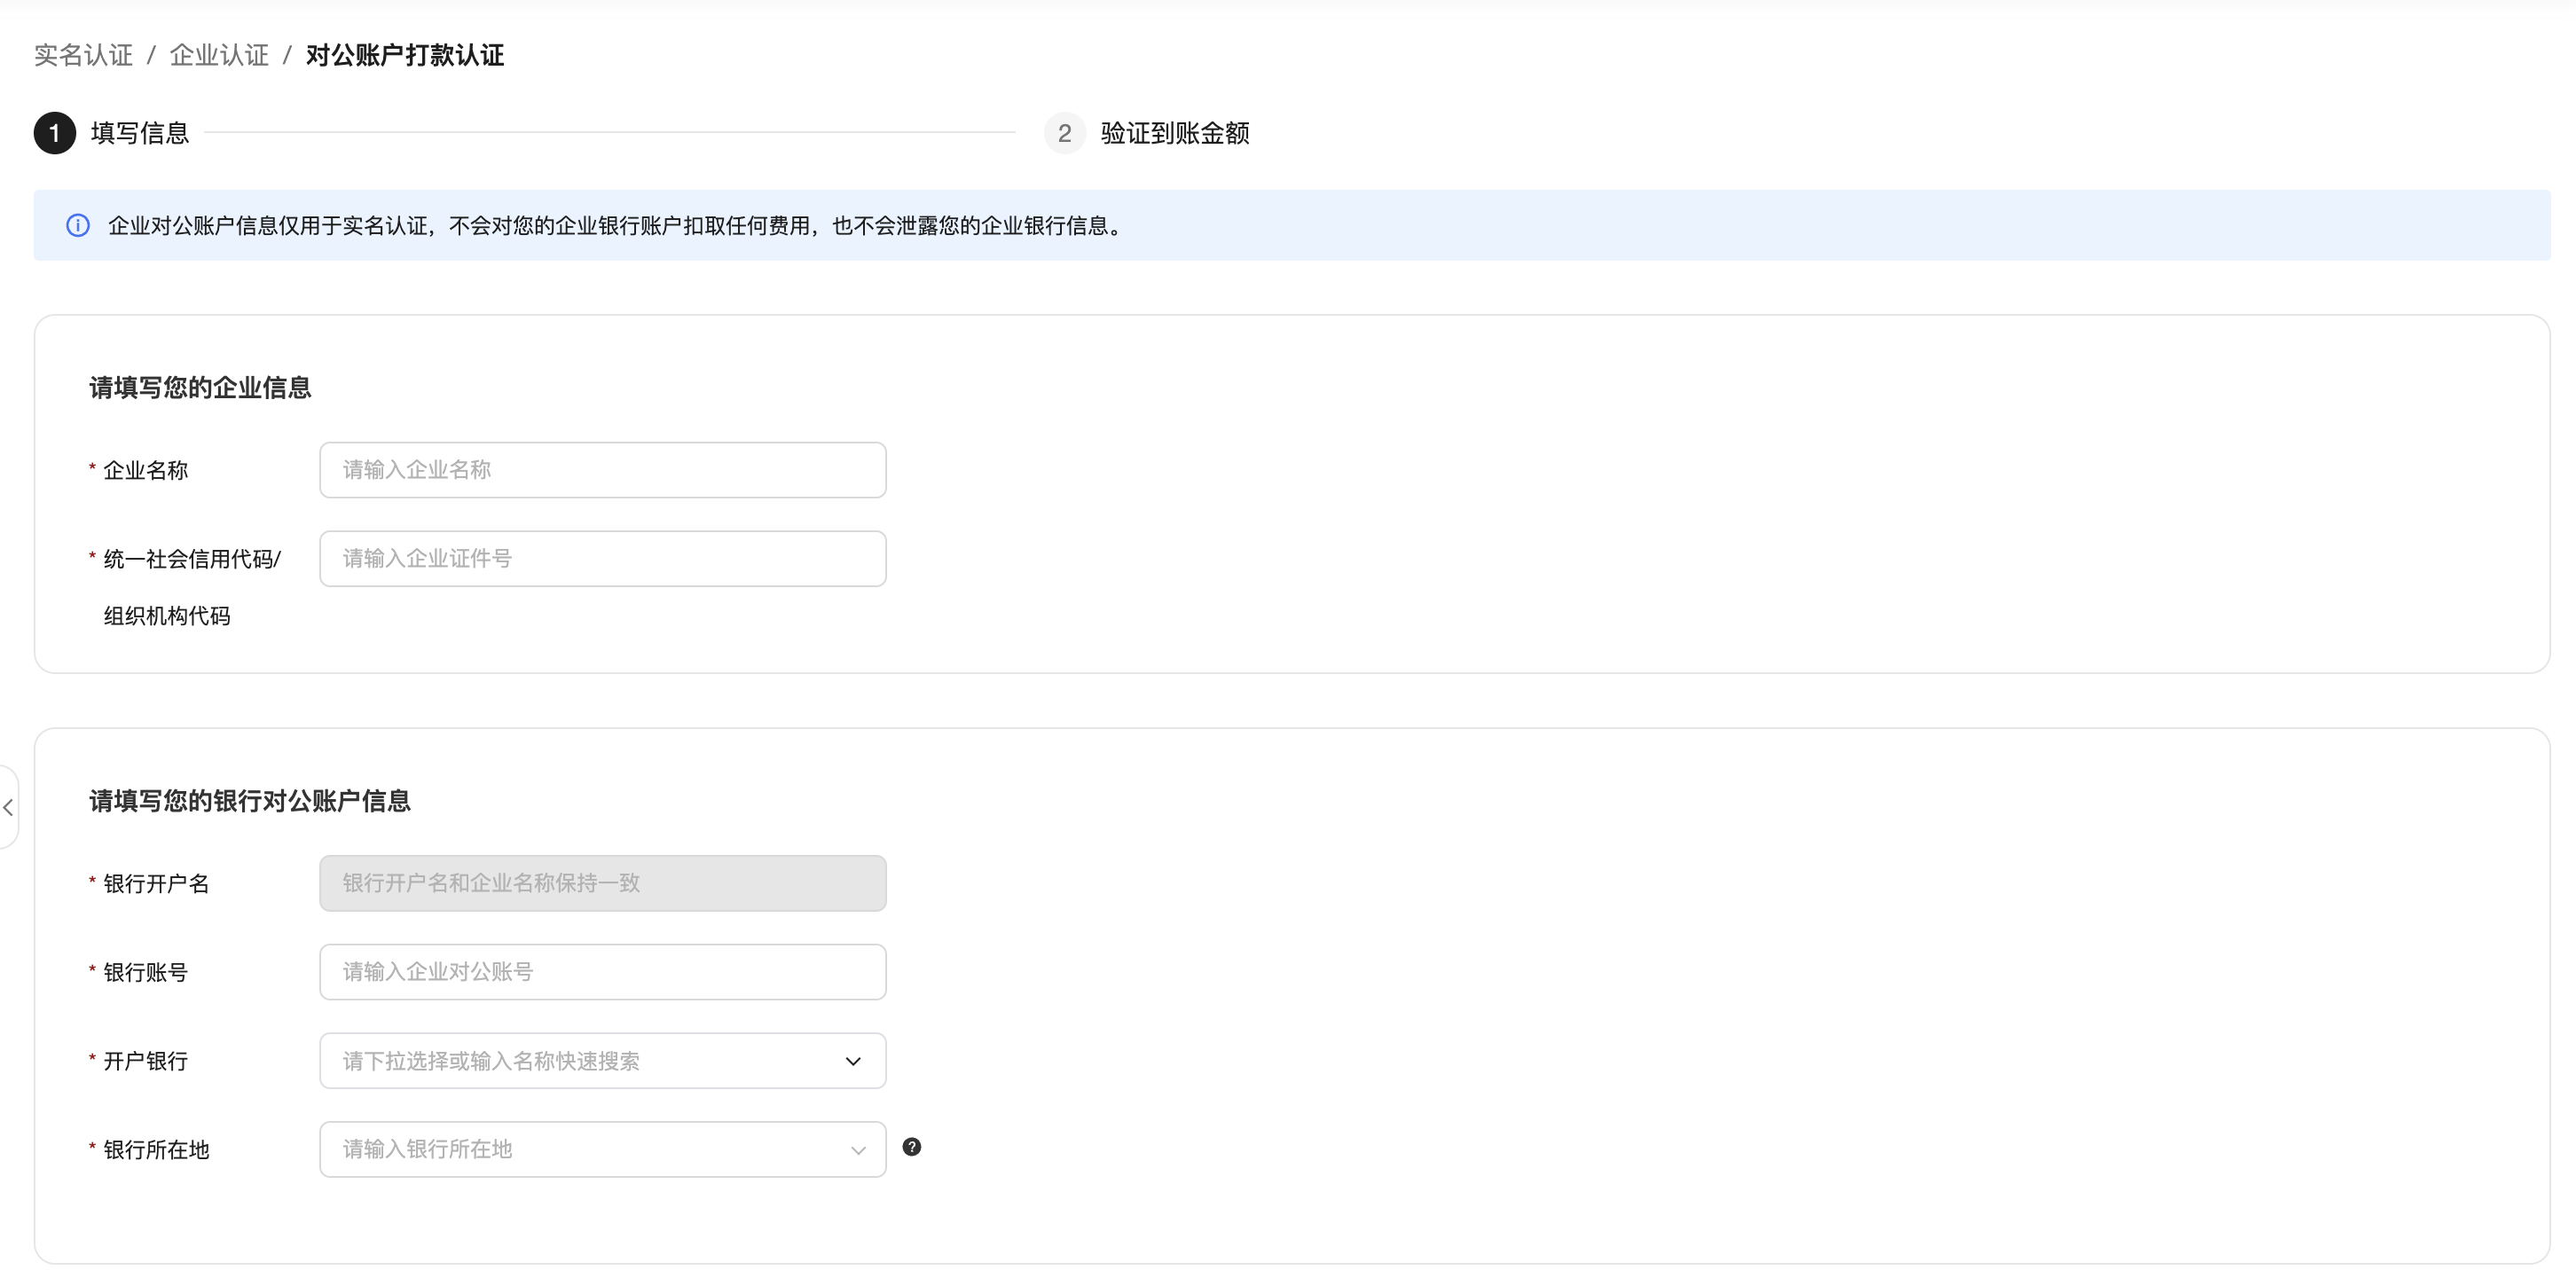Focus the 银行账号 account number field
The image size is (2576, 1286).
tap(602, 972)
